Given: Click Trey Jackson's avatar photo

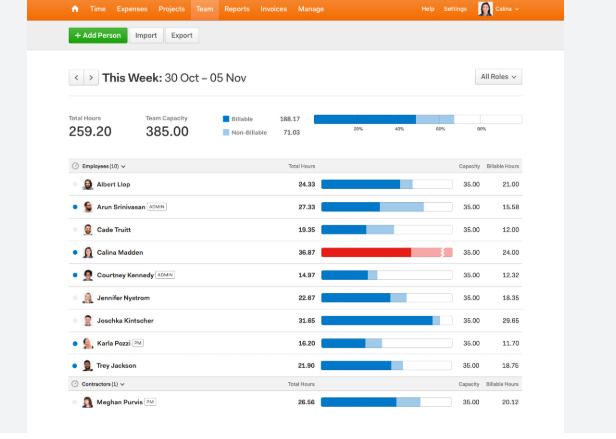Looking at the screenshot, I should point(88,366).
